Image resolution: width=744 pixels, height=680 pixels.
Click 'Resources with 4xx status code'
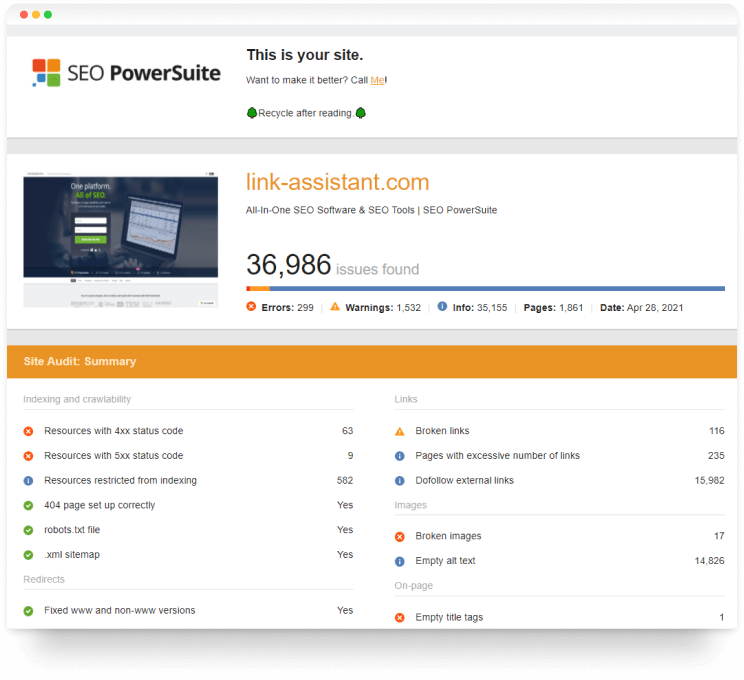click(113, 431)
